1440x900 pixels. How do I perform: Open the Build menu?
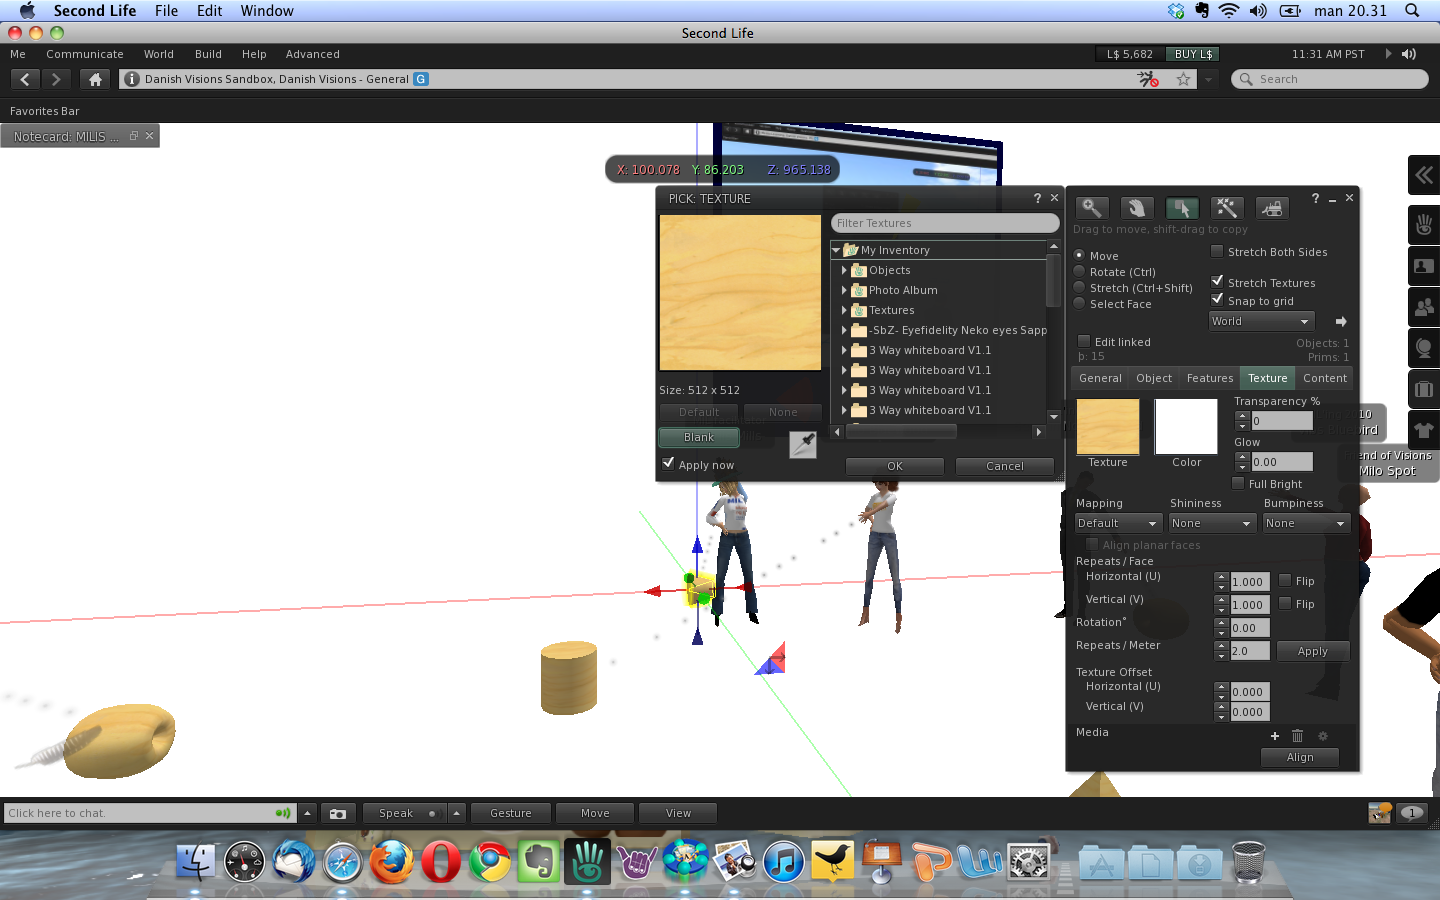click(208, 54)
